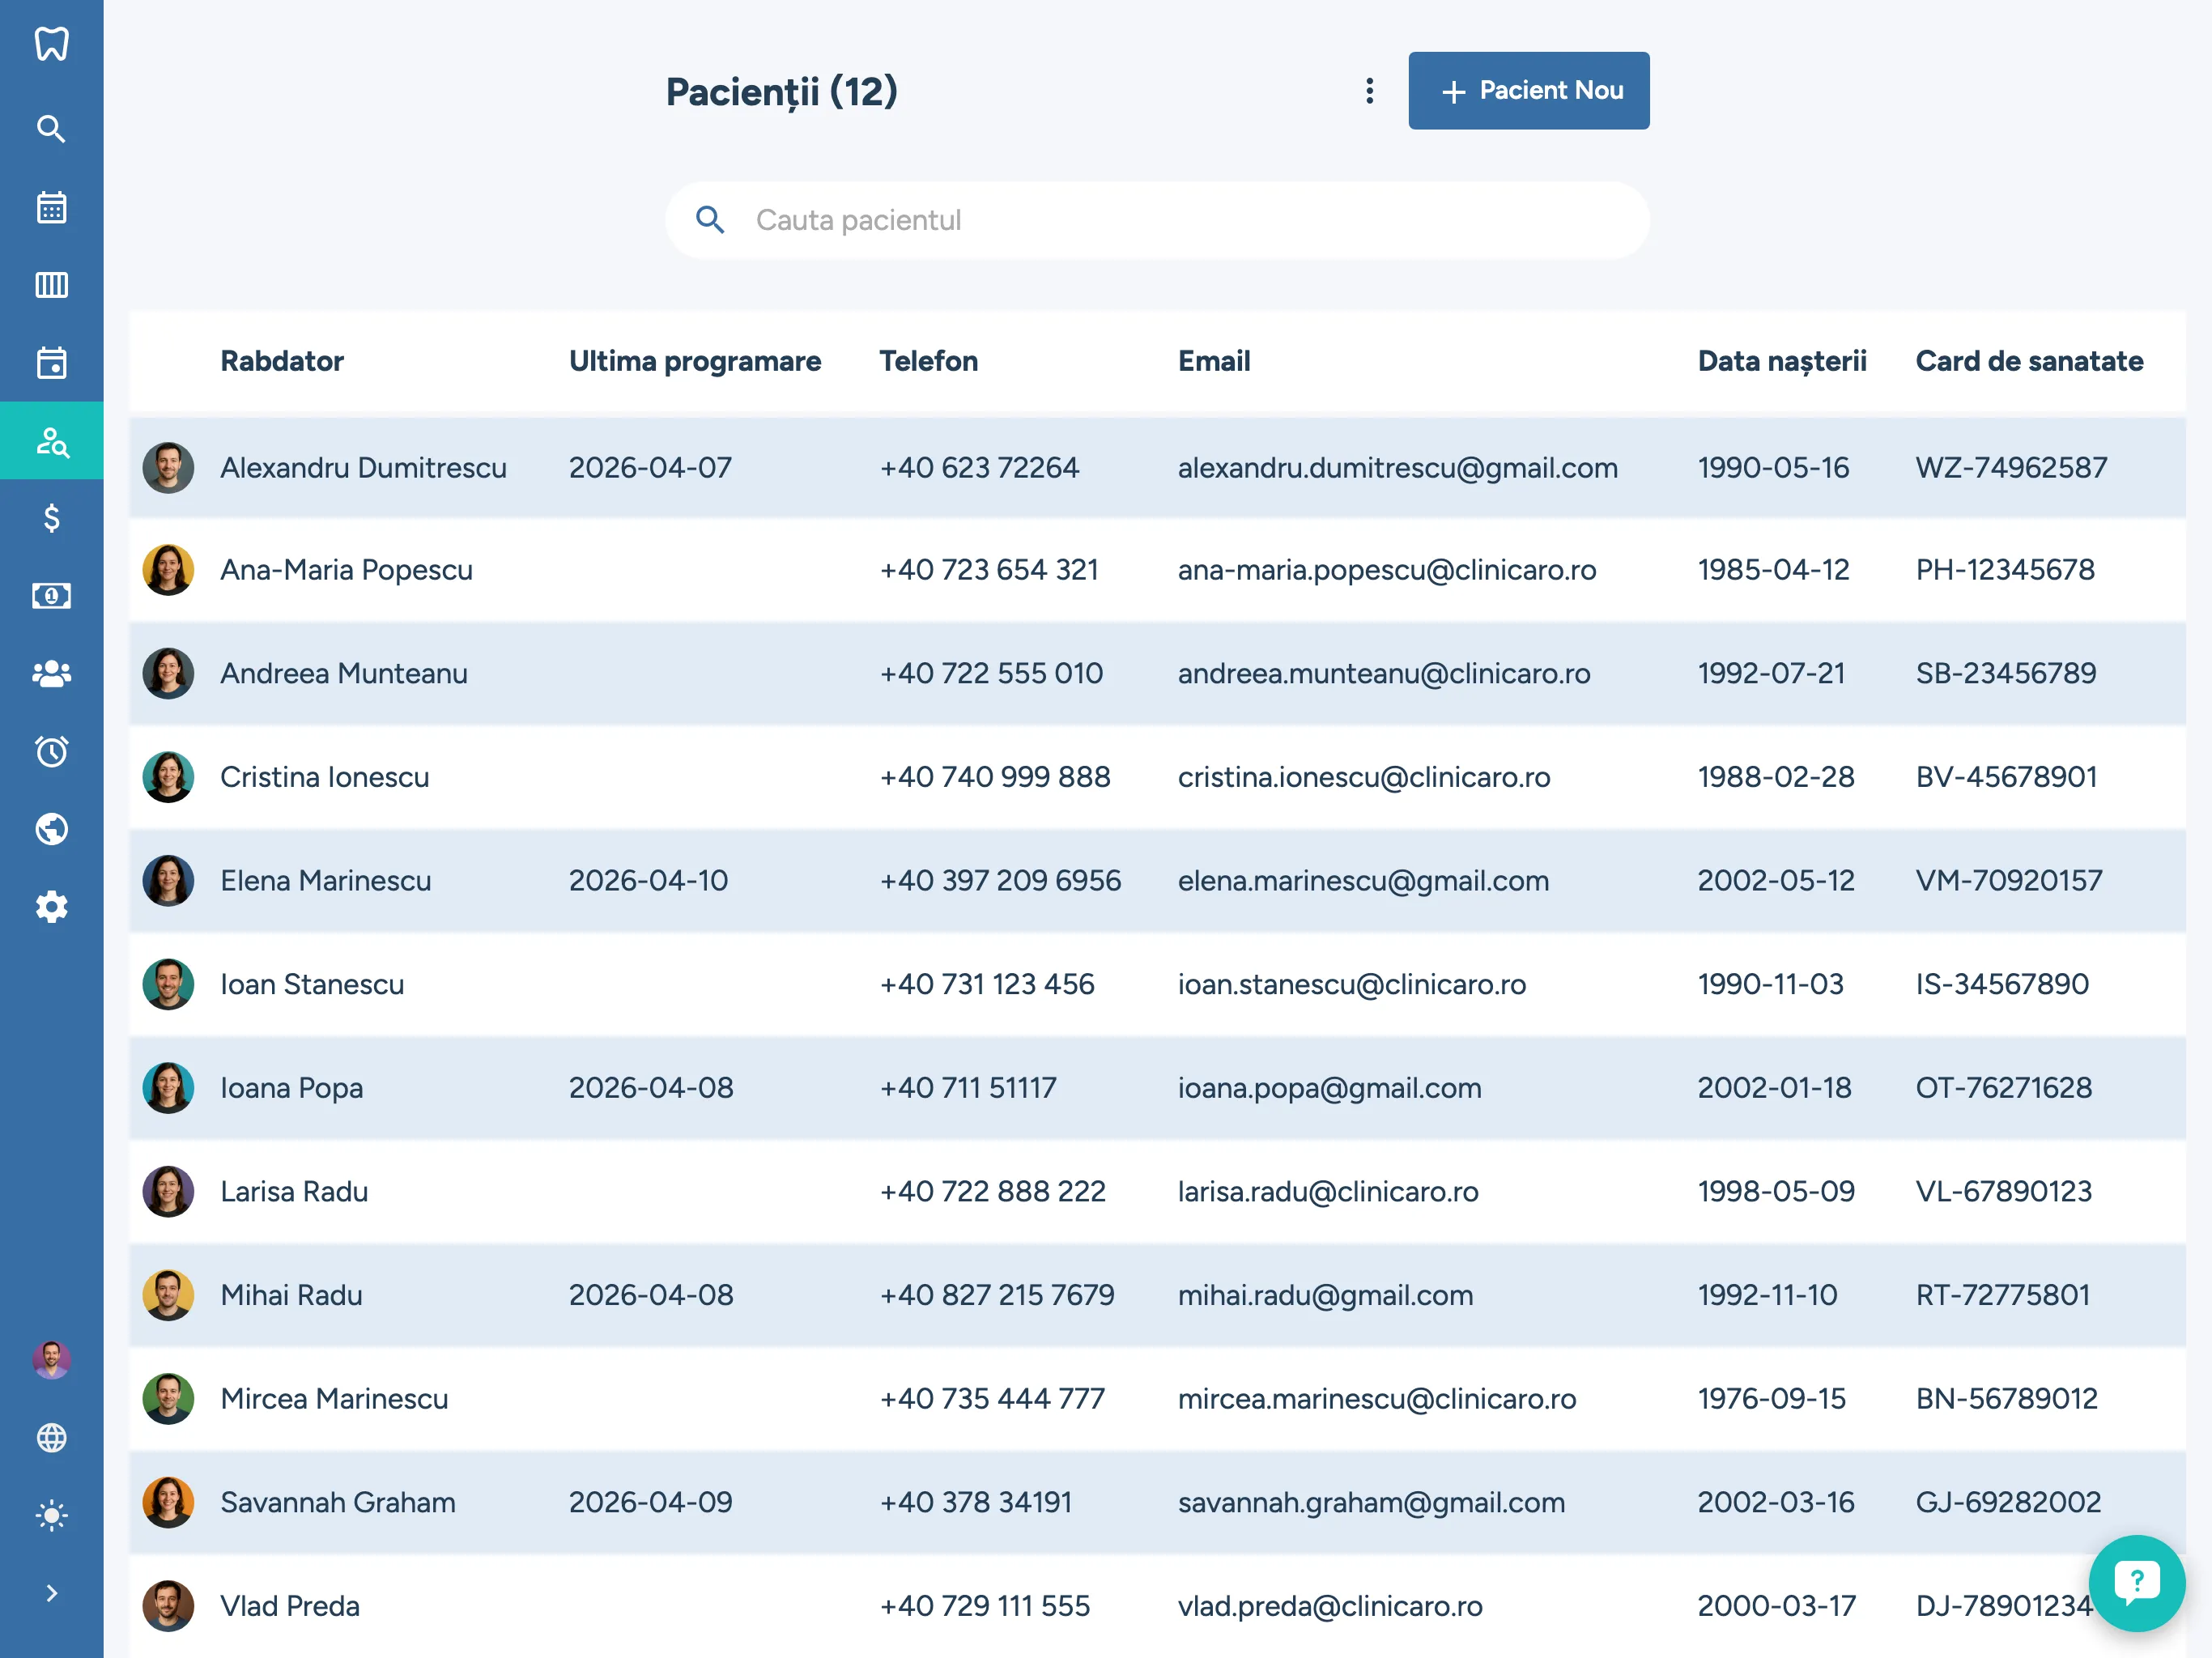This screenshot has height=1658, width=2212.
Task: Open patient Elena Marinescu row
Action: click(326, 881)
